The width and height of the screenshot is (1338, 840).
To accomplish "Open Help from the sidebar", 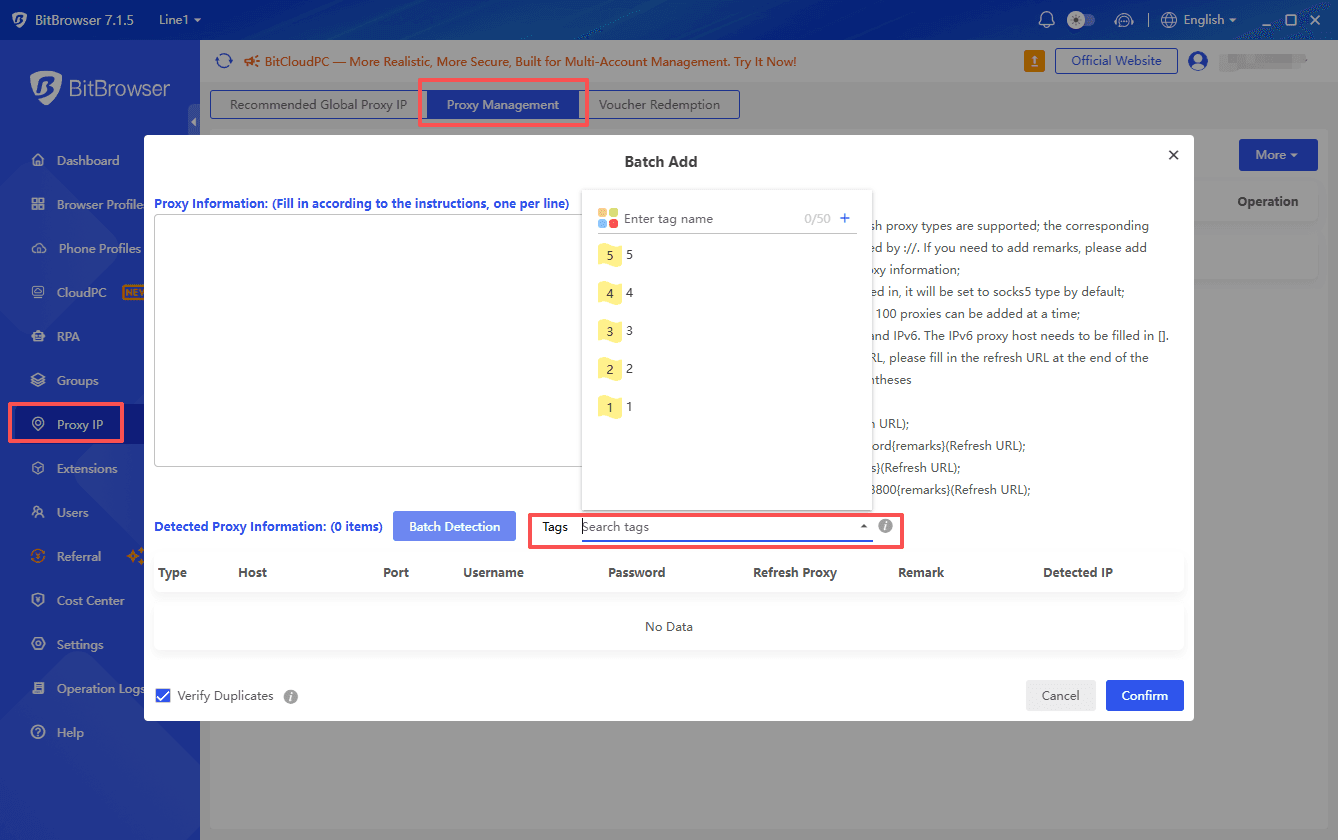I will point(57,732).
